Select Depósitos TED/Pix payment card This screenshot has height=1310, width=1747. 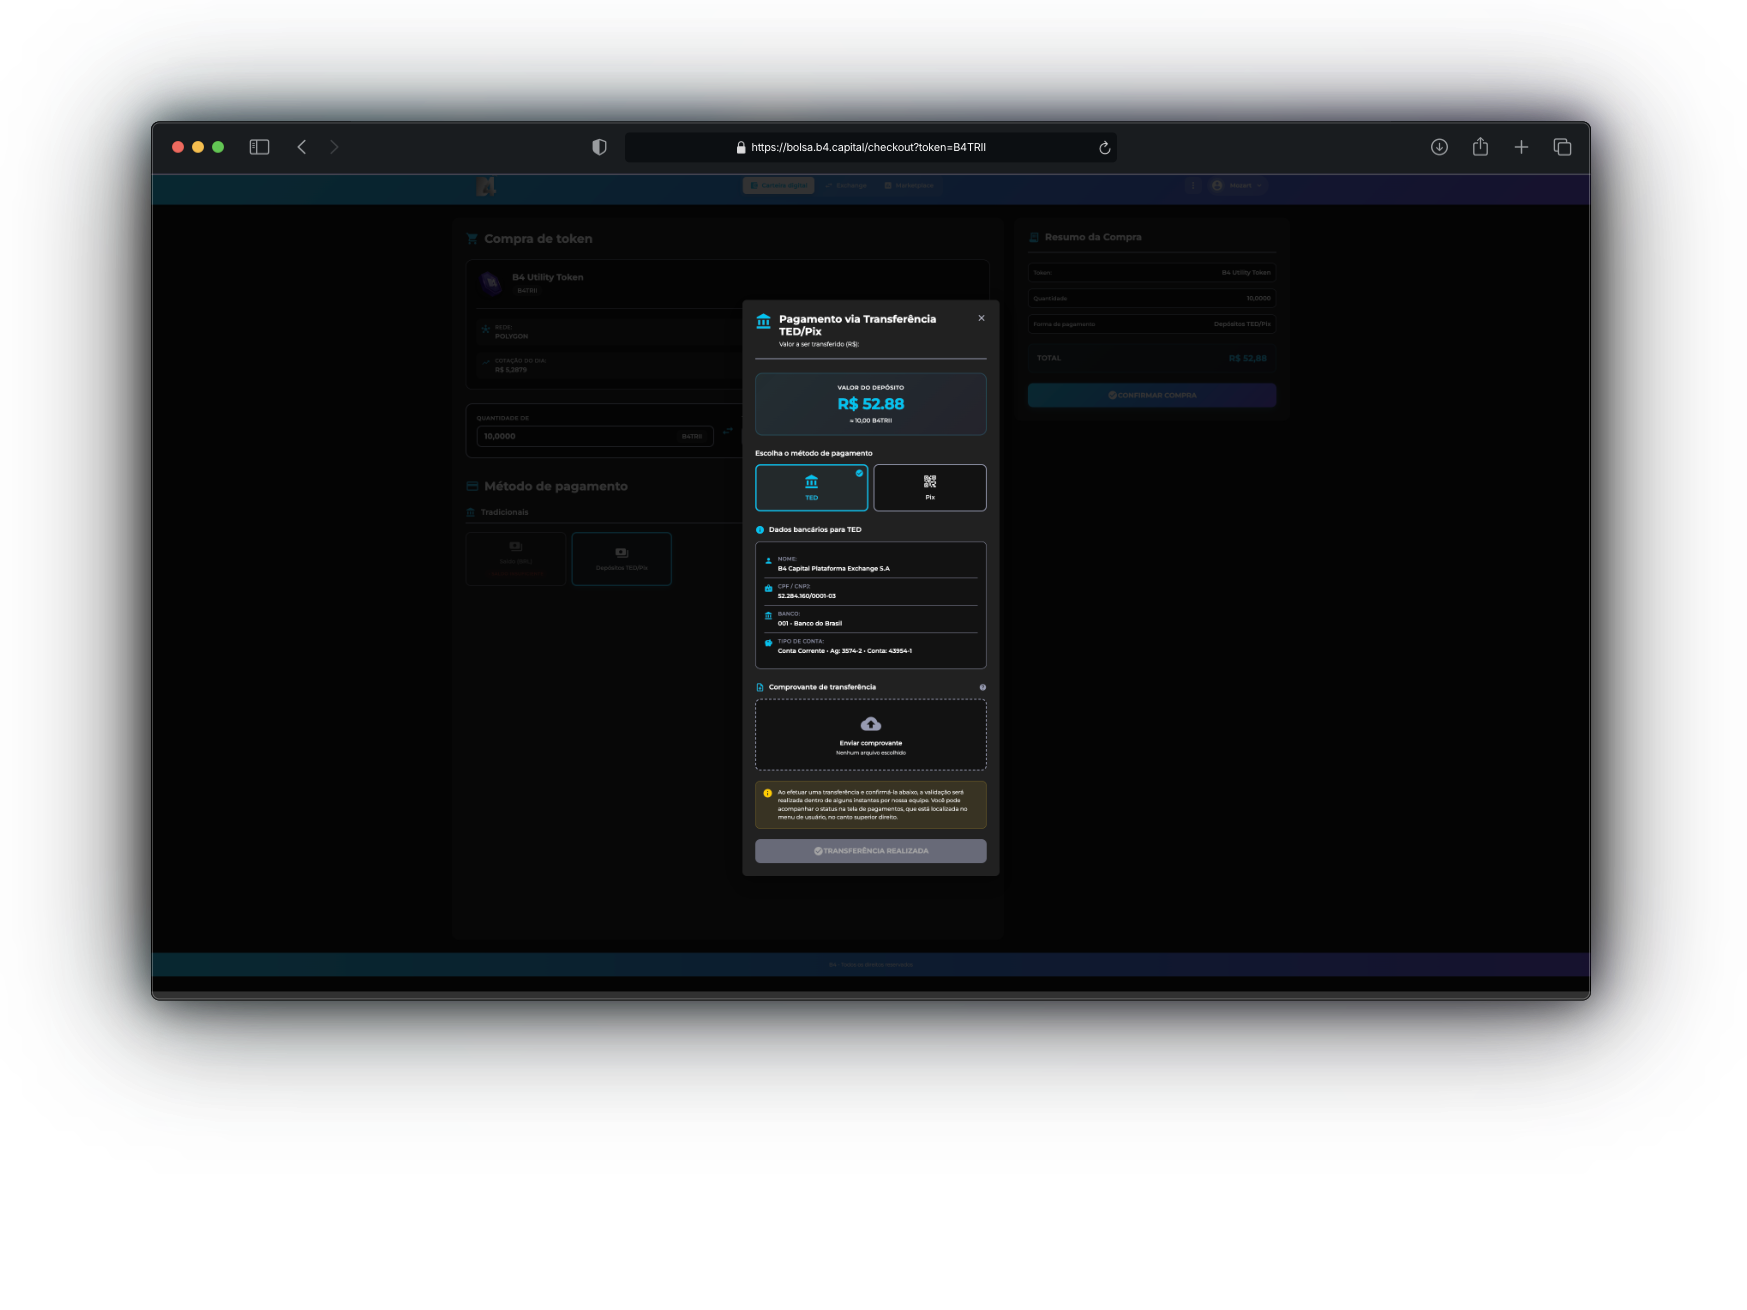click(x=621, y=558)
